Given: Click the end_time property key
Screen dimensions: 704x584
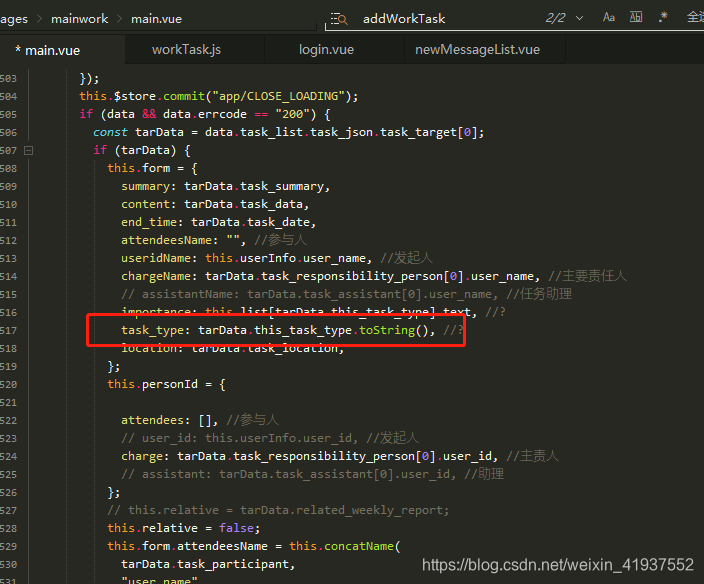Looking at the screenshot, I should 149,222.
